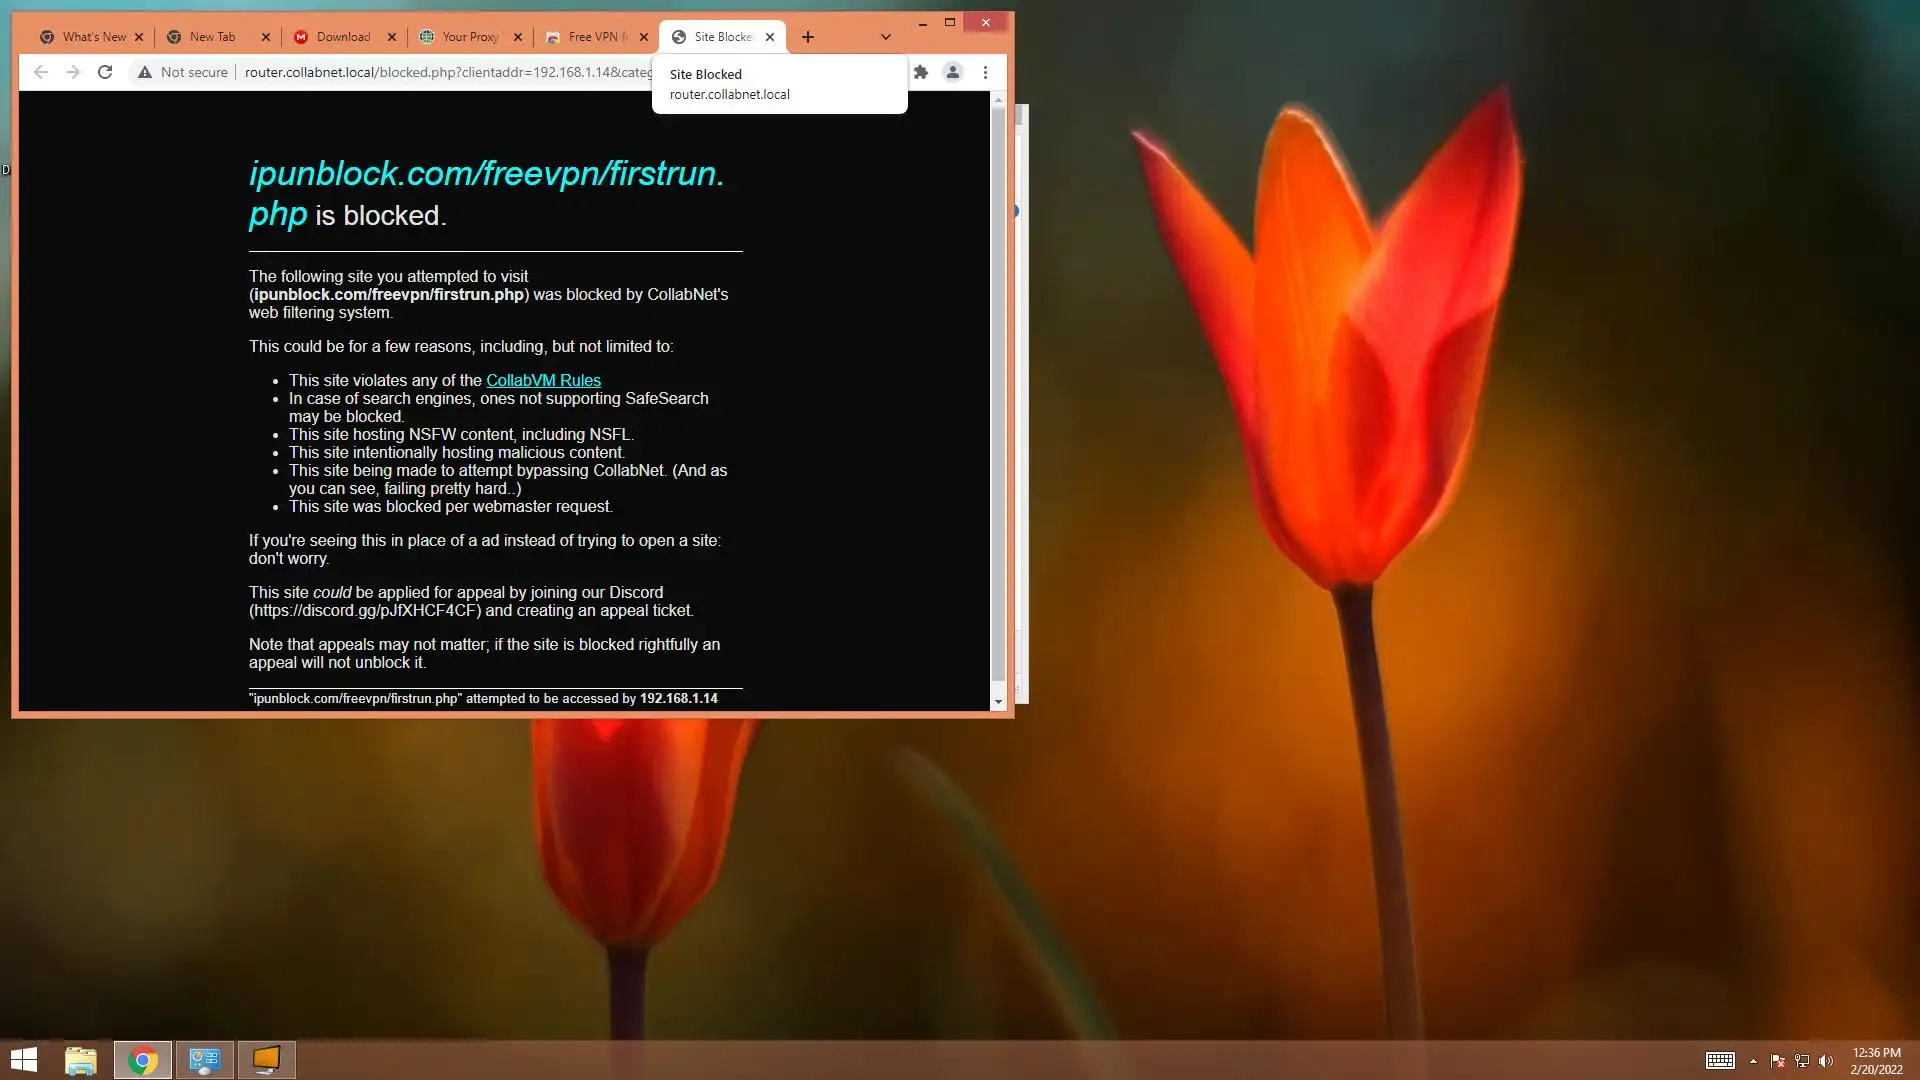Open a new tab with plus button
This screenshot has width=1920, height=1080.
coord(808,37)
